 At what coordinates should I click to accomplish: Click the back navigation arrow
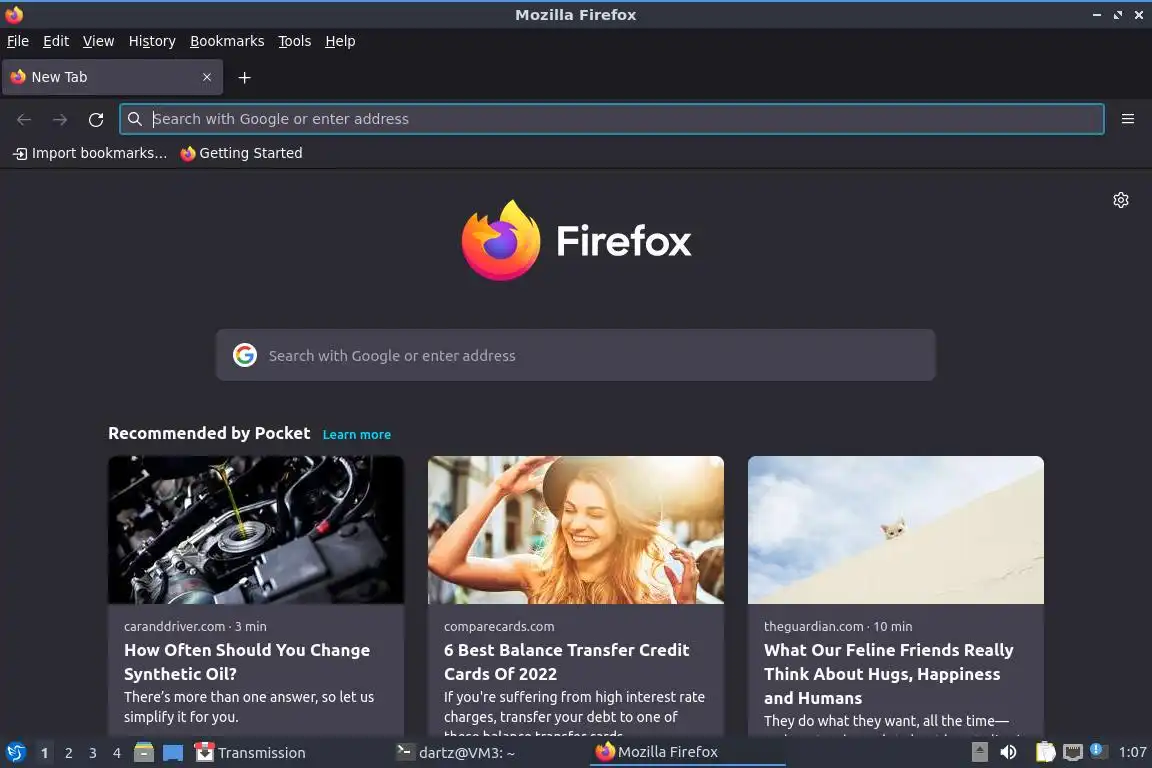click(x=24, y=119)
